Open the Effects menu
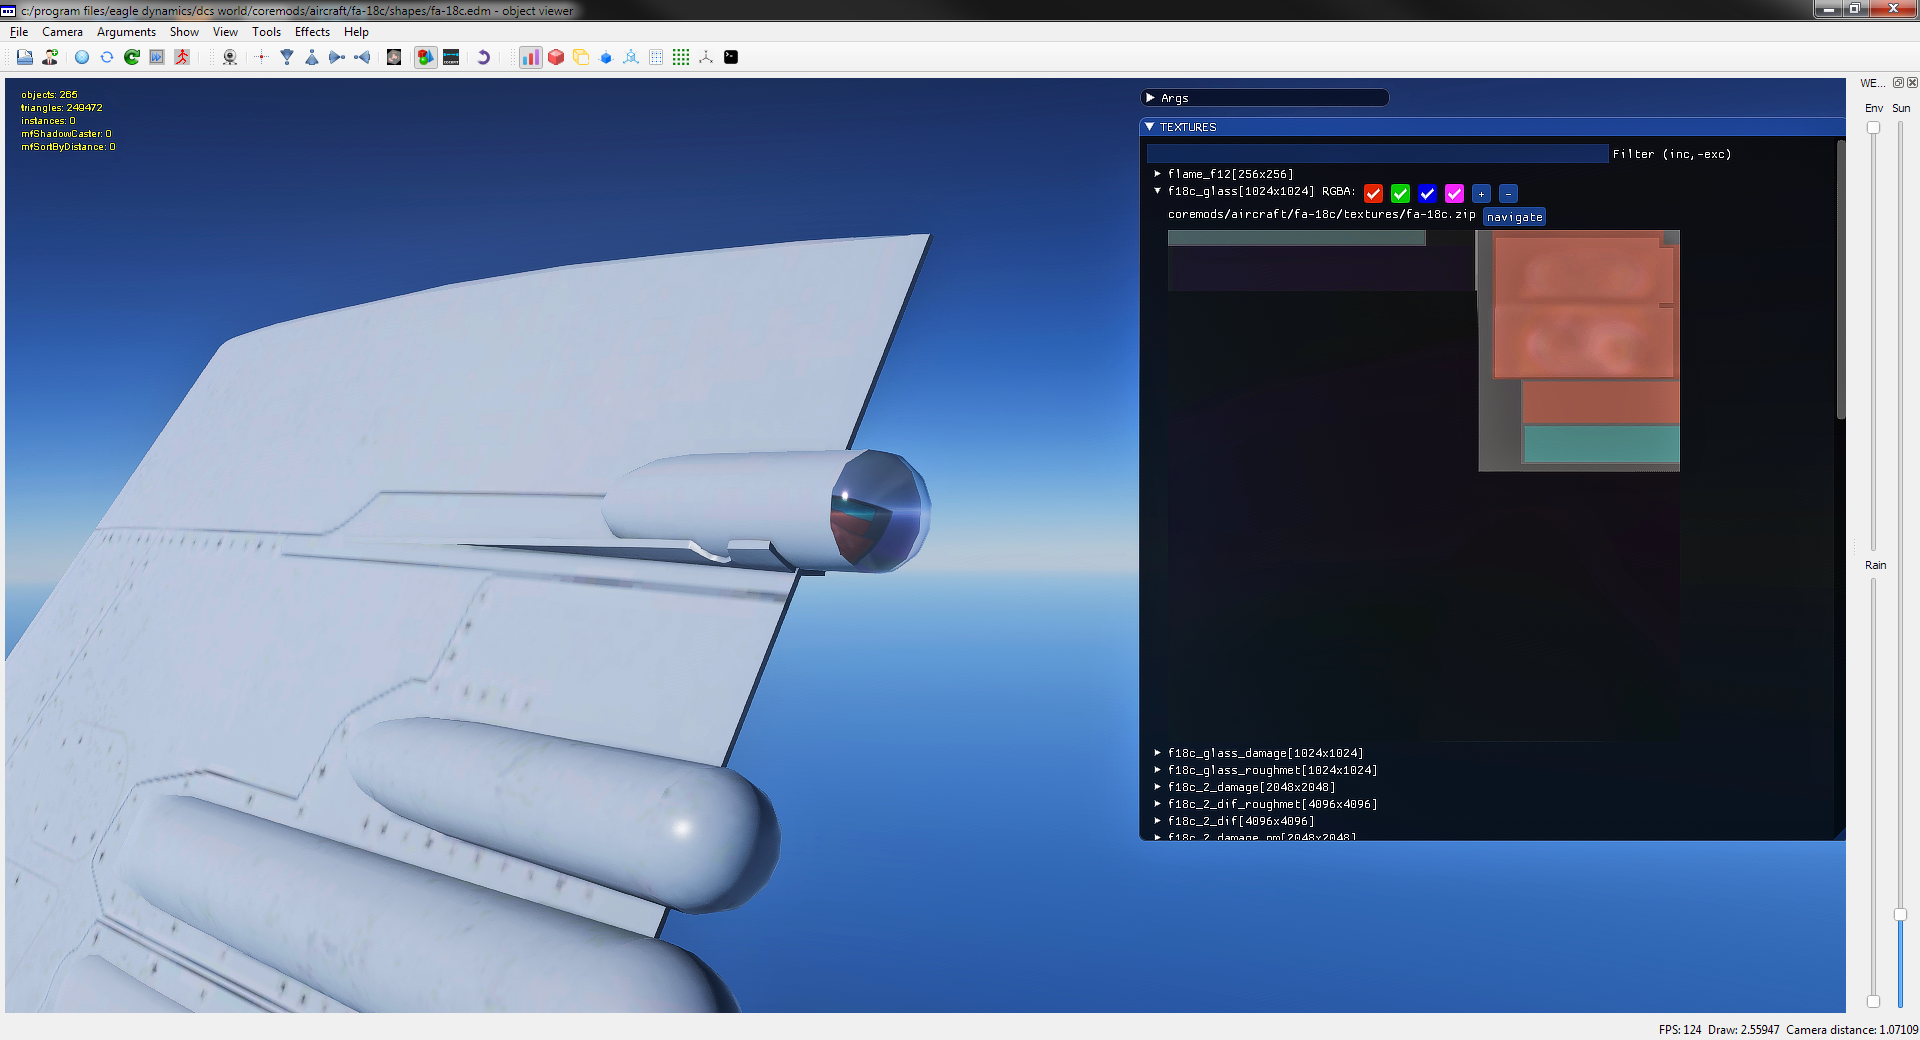This screenshot has height=1040, width=1920. pos(312,32)
